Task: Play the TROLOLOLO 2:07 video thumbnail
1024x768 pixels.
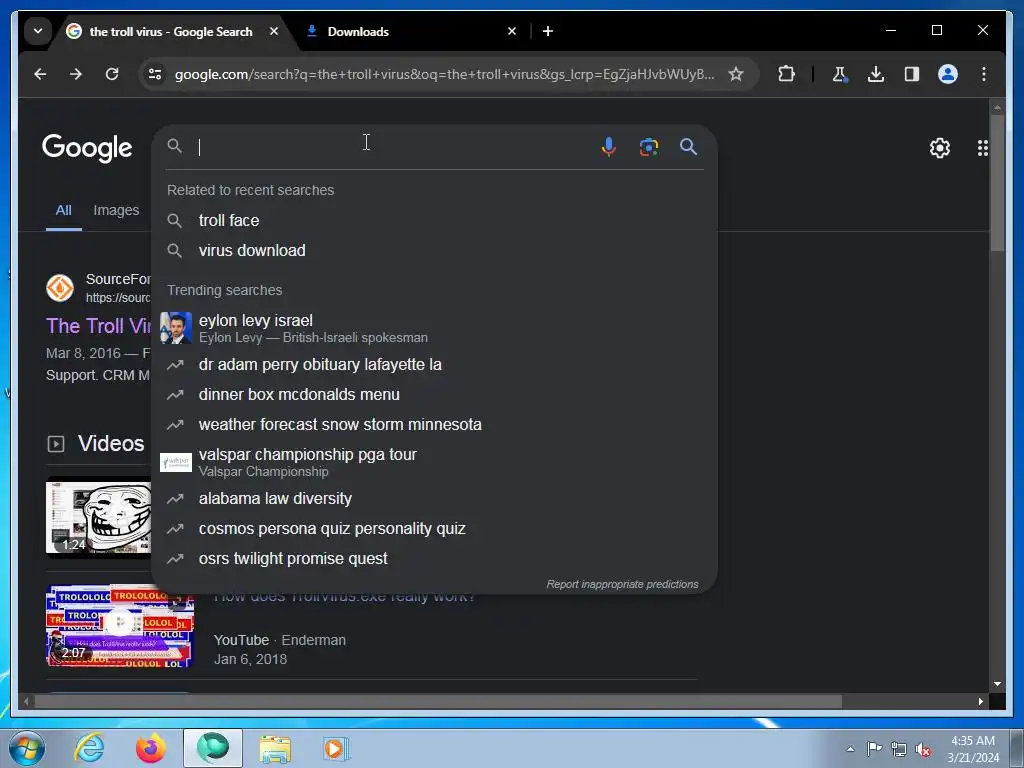Action: [120, 626]
